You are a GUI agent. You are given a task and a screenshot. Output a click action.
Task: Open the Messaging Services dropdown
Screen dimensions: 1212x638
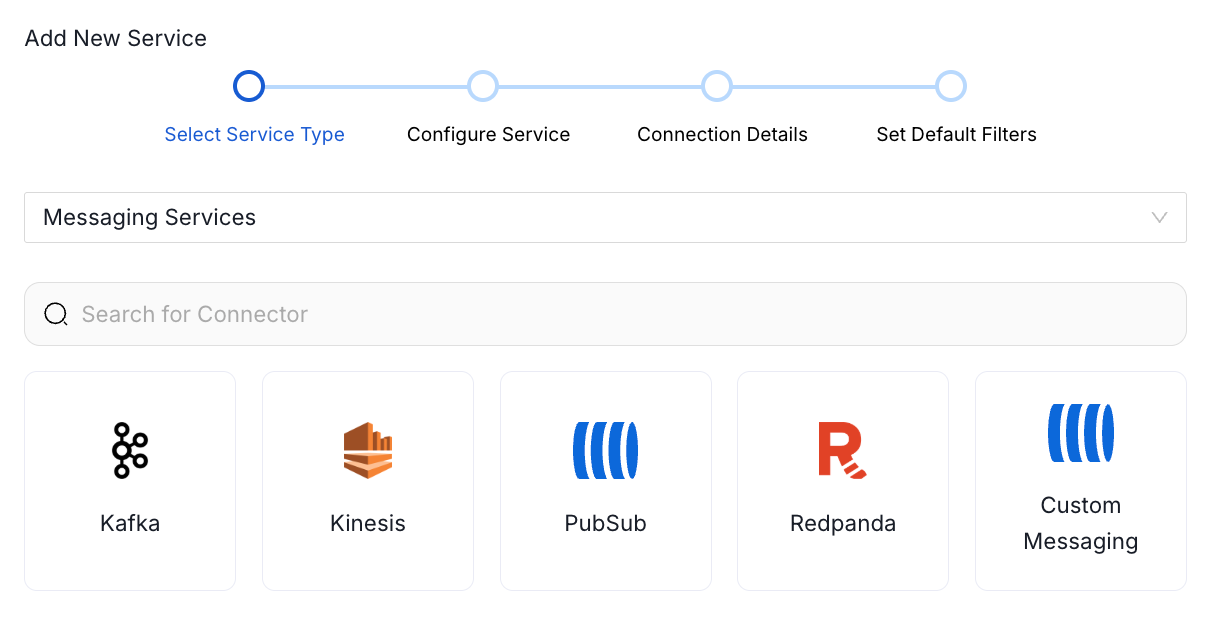click(x=605, y=217)
